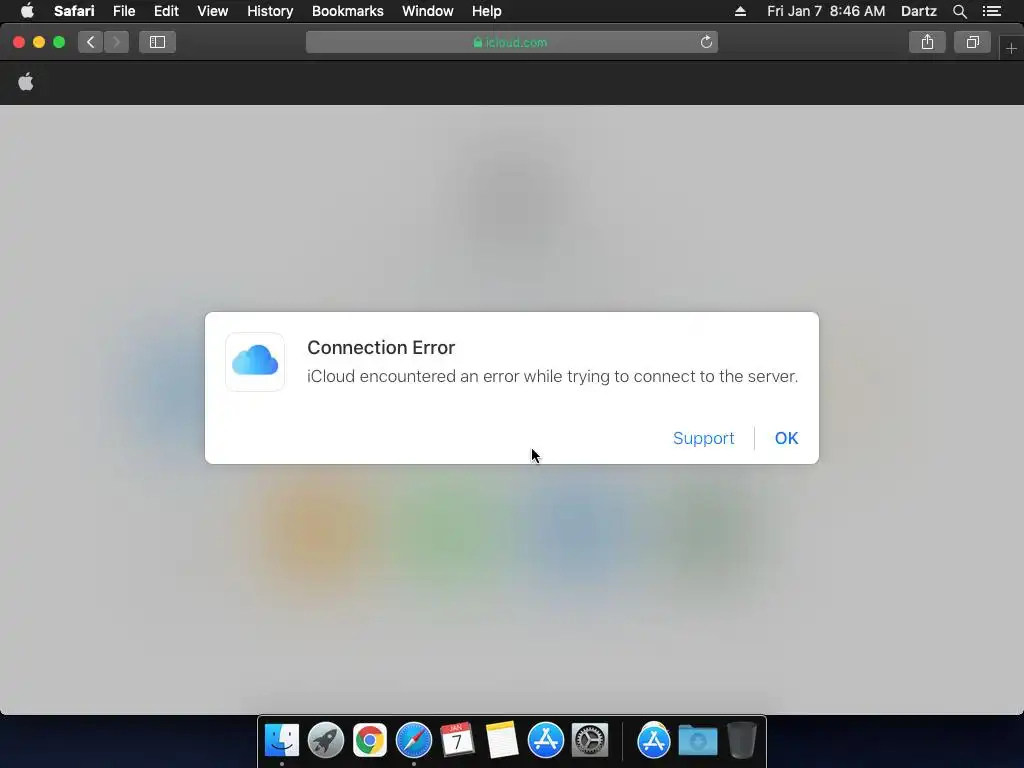This screenshot has height=768, width=1024.
Task: Open the App Store icon next to Notes
Action: point(545,740)
